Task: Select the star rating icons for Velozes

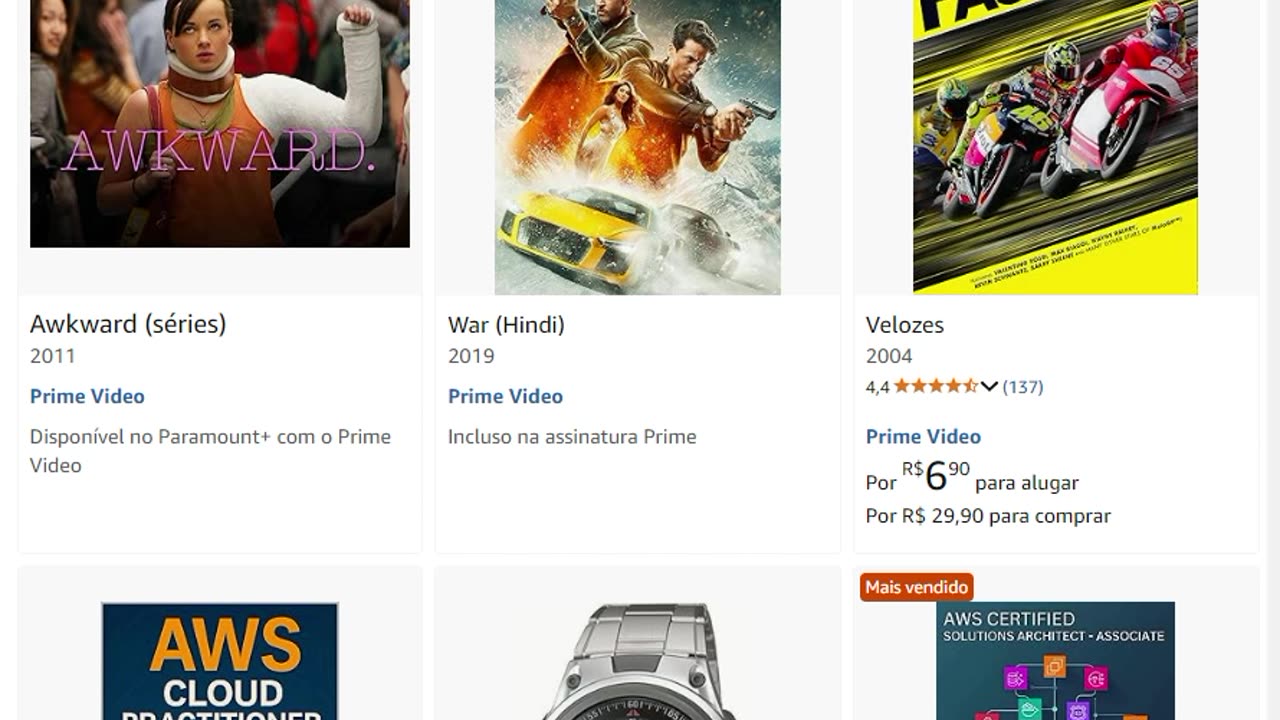Action: tap(936, 386)
